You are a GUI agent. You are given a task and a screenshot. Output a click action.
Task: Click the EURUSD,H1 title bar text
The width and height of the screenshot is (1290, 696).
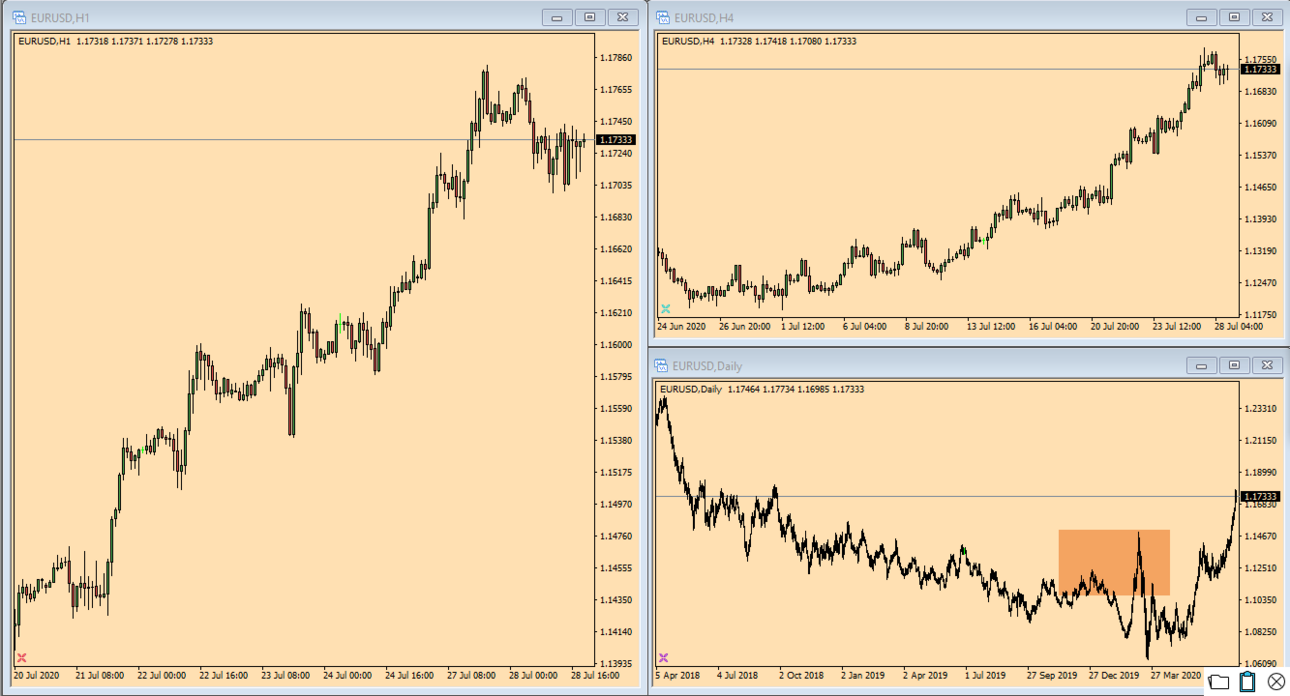point(60,17)
